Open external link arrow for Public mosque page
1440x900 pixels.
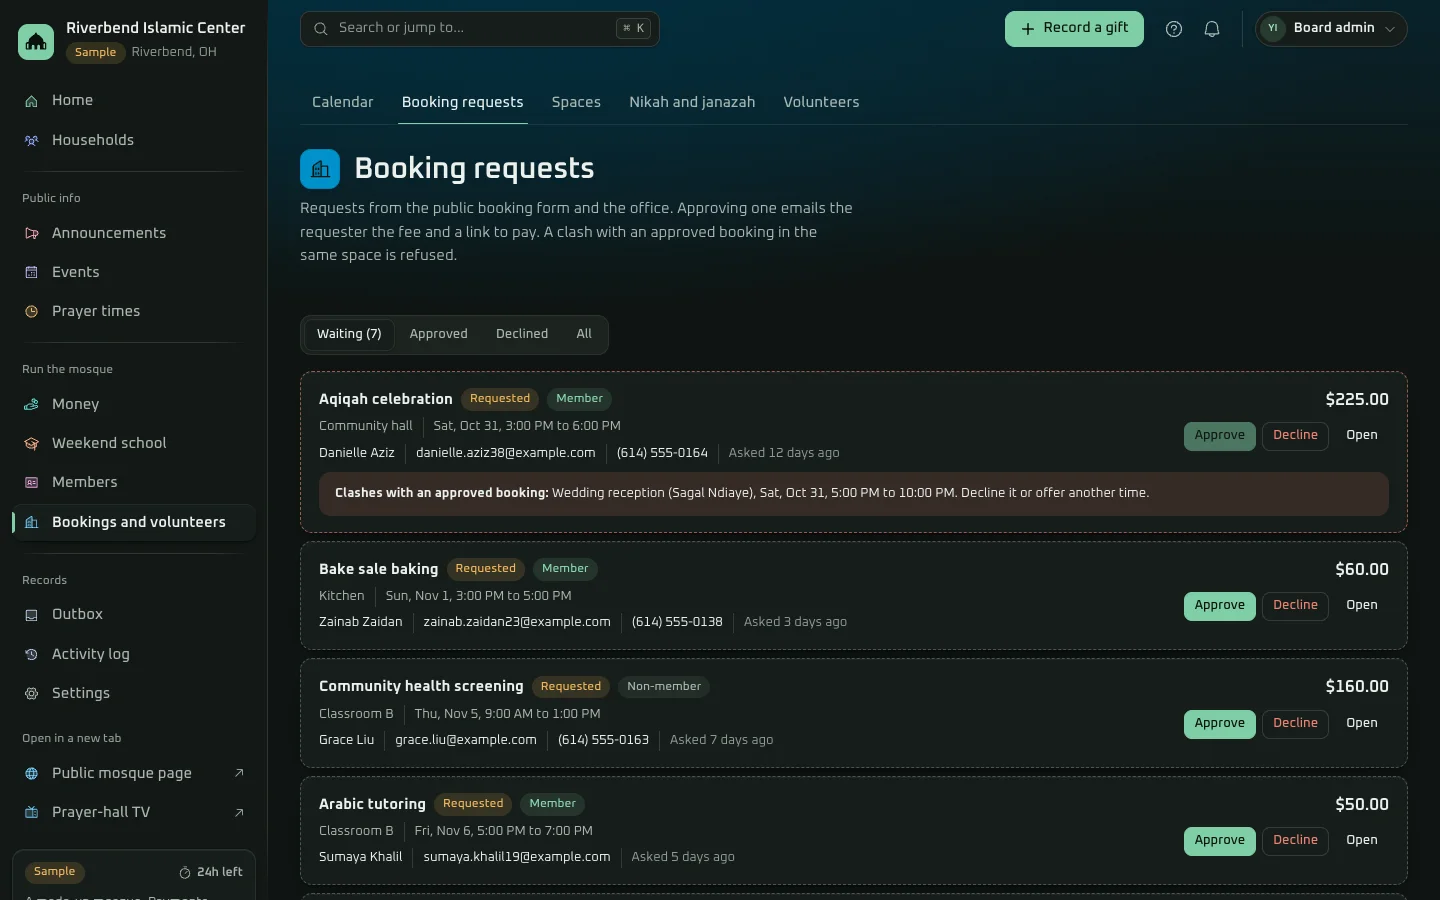239,773
